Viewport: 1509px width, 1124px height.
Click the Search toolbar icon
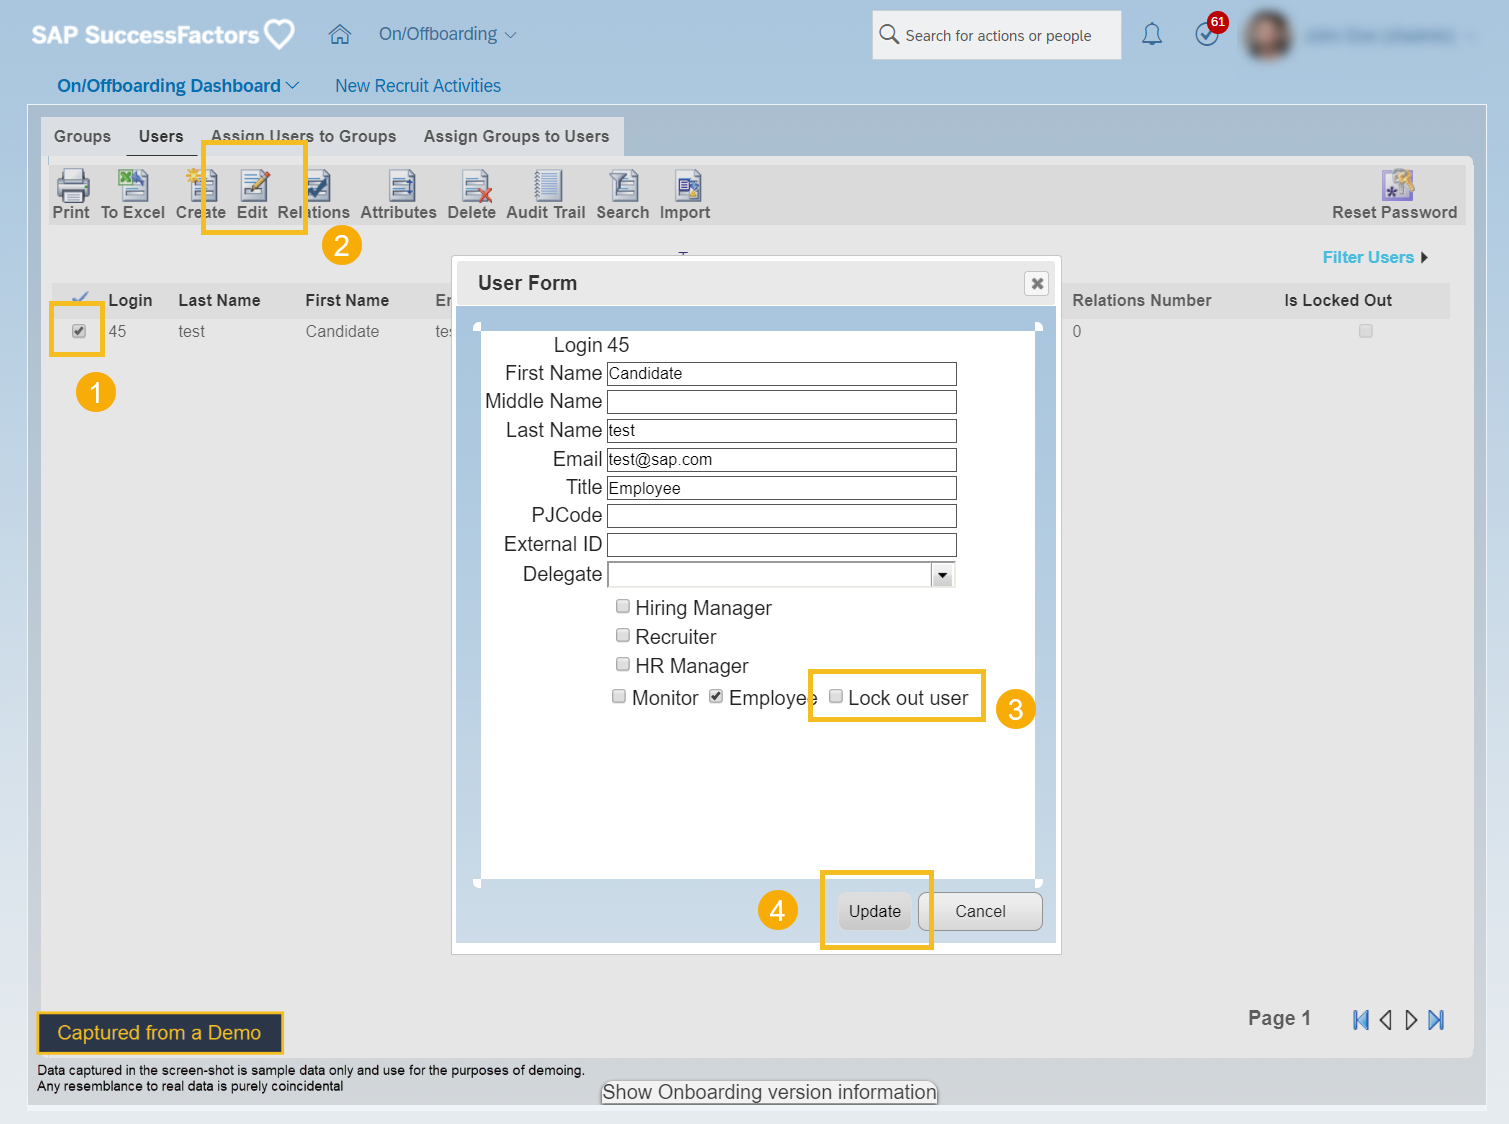pyautogui.click(x=624, y=186)
